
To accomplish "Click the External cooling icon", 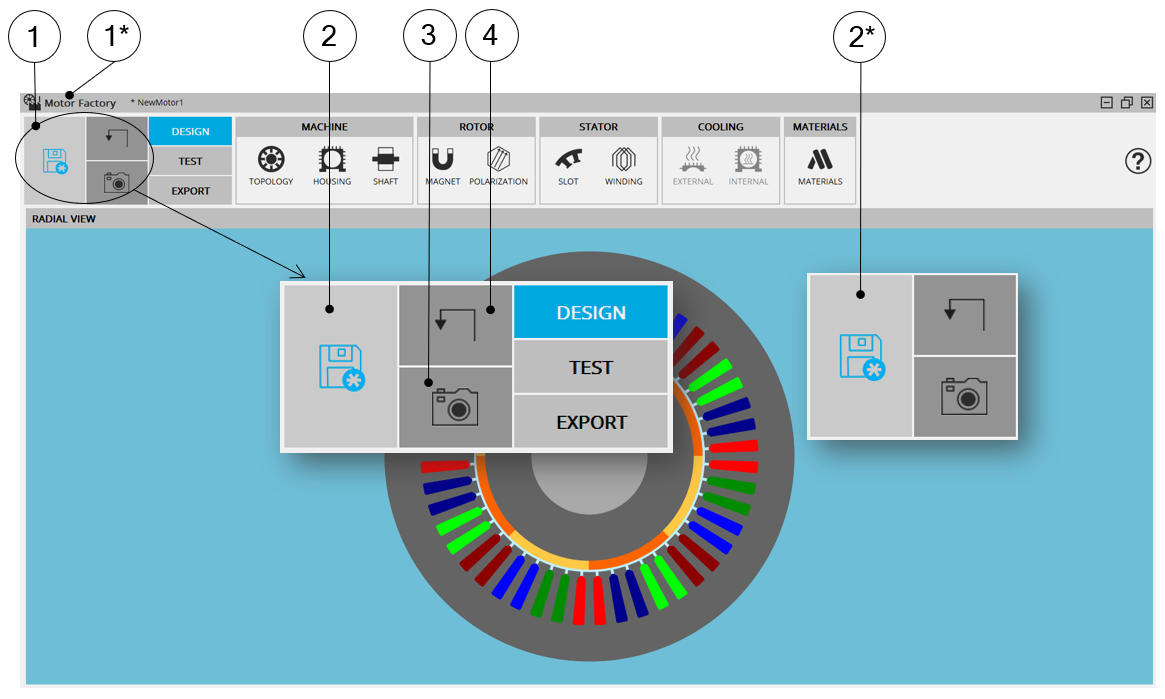I will tap(692, 161).
